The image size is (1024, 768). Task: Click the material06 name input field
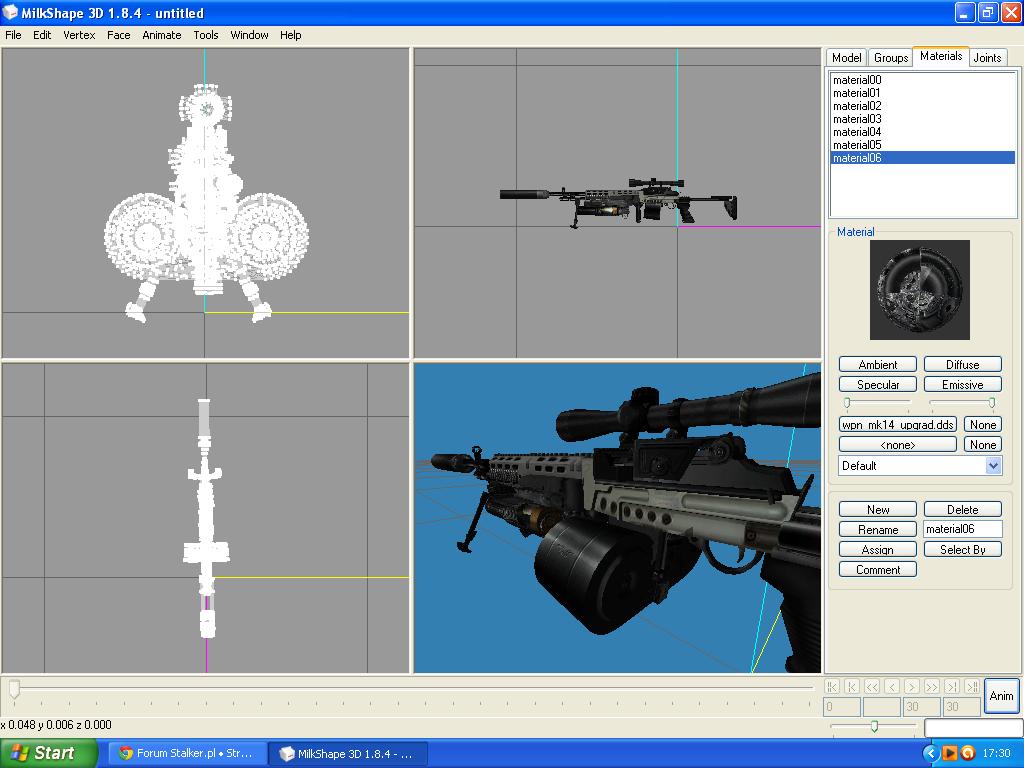click(x=962, y=529)
